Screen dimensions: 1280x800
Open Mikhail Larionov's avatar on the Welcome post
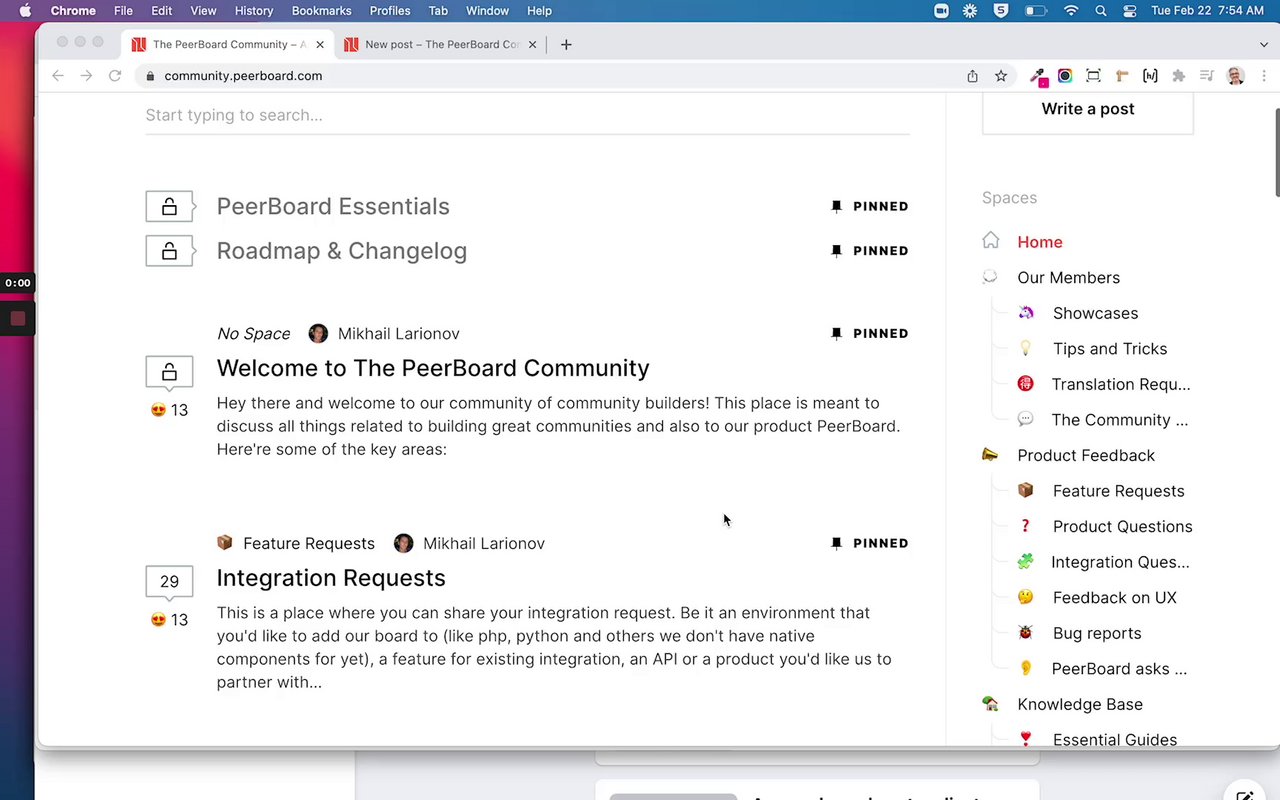(x=318, y=334)
